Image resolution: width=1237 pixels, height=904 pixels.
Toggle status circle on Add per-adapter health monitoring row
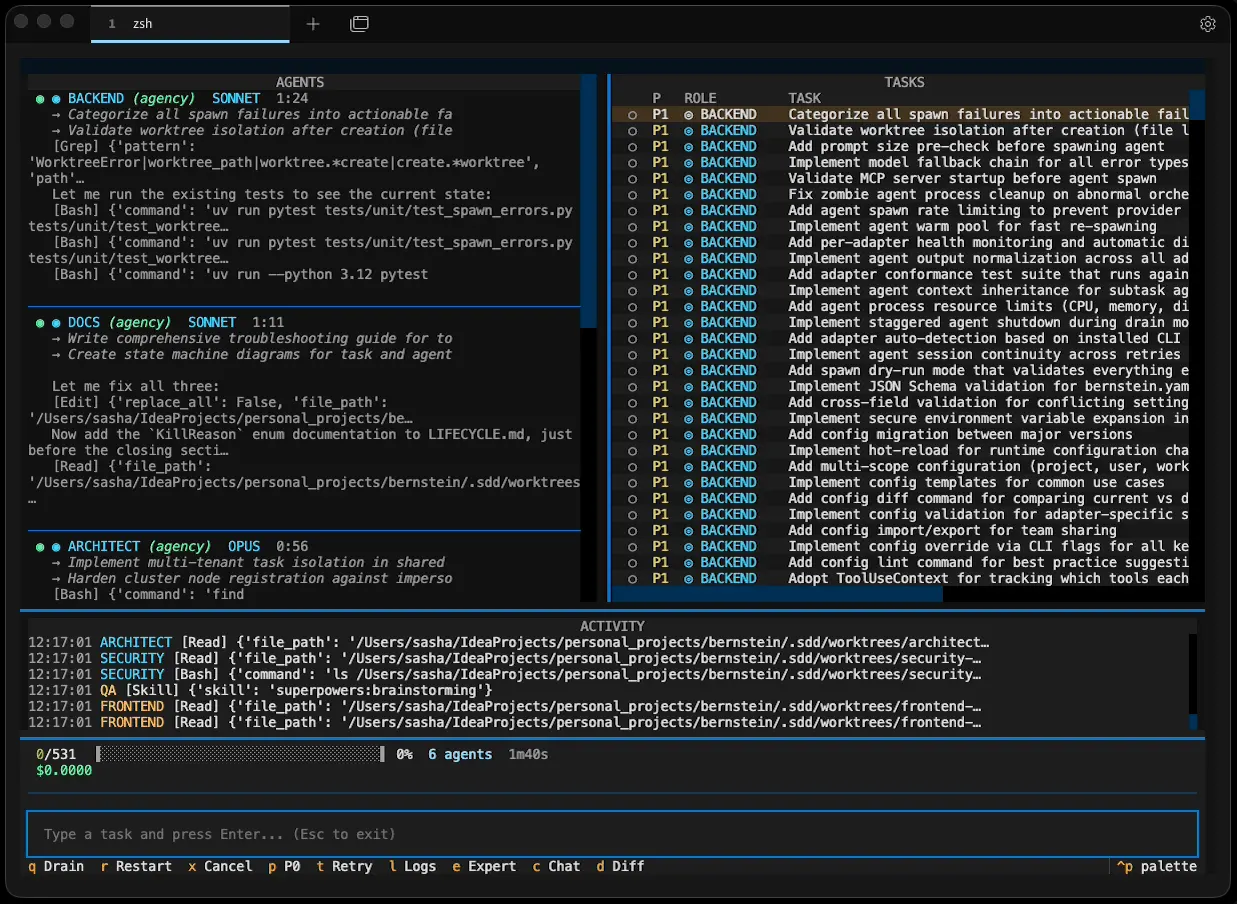[x=632, y=243]
